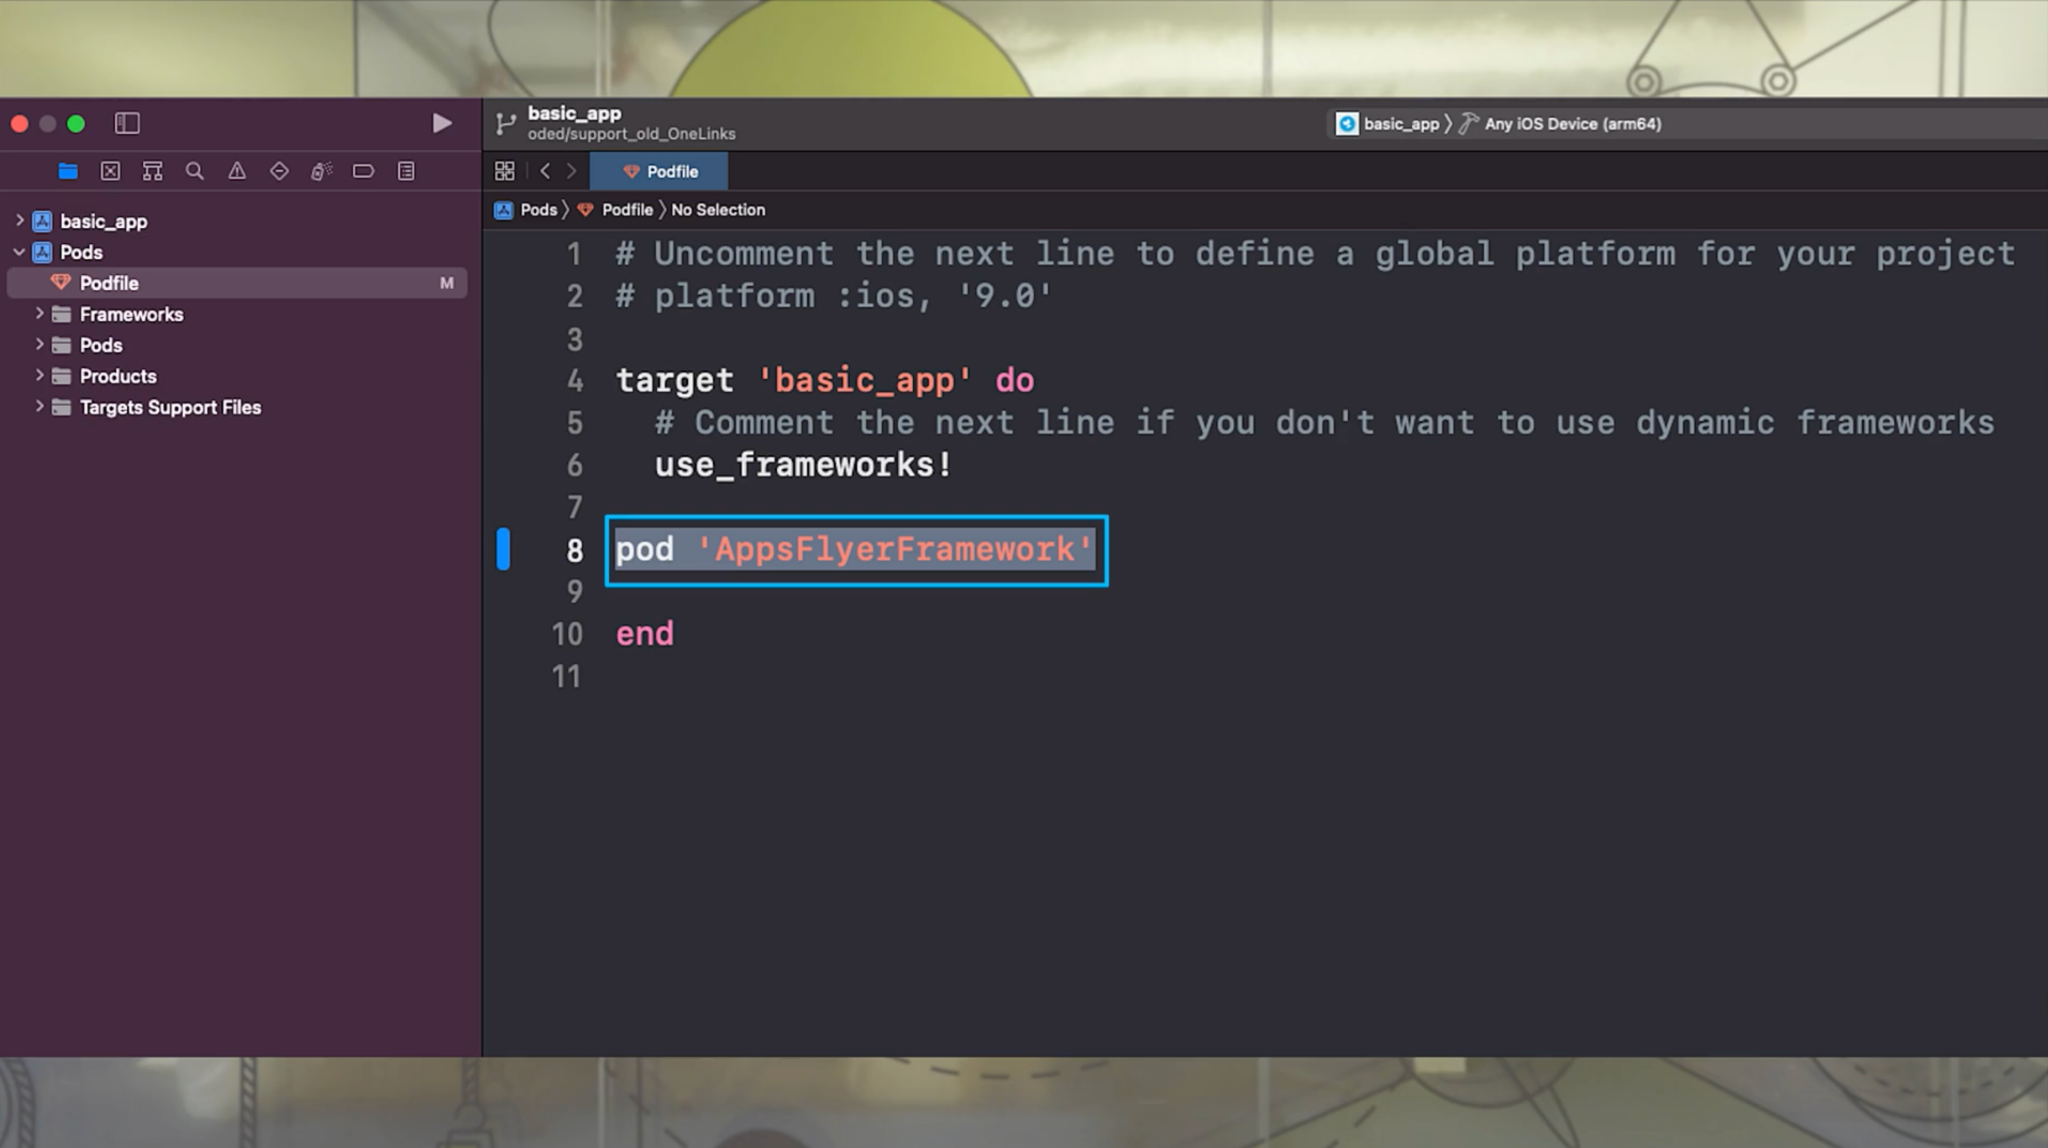This screenshot has width=2048, height=1148.
Task: Open the Source Control navigator
Action: click(110, 171)
